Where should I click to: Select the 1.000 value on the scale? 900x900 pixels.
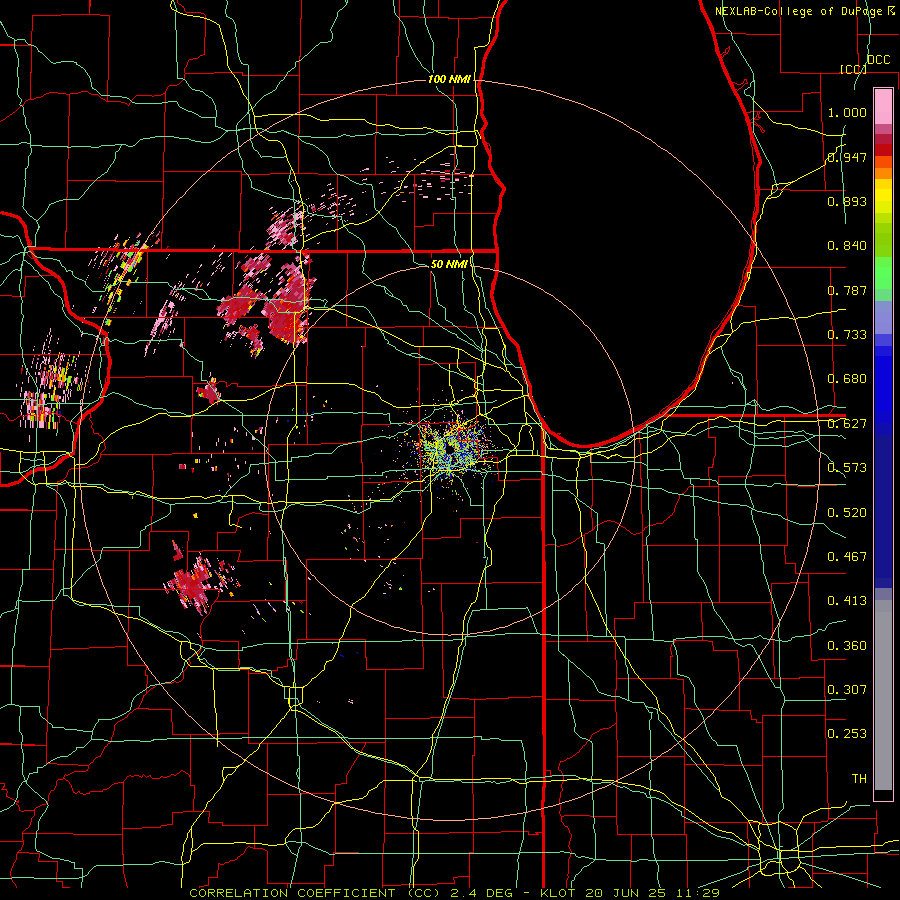(x=847, y=112)
